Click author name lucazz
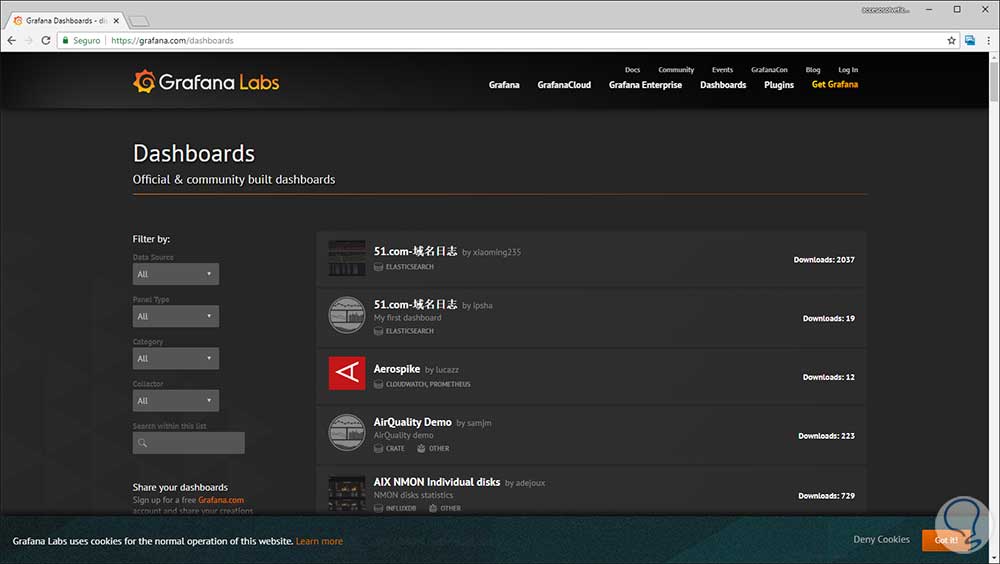The image size is (1000, 564). 447,369
